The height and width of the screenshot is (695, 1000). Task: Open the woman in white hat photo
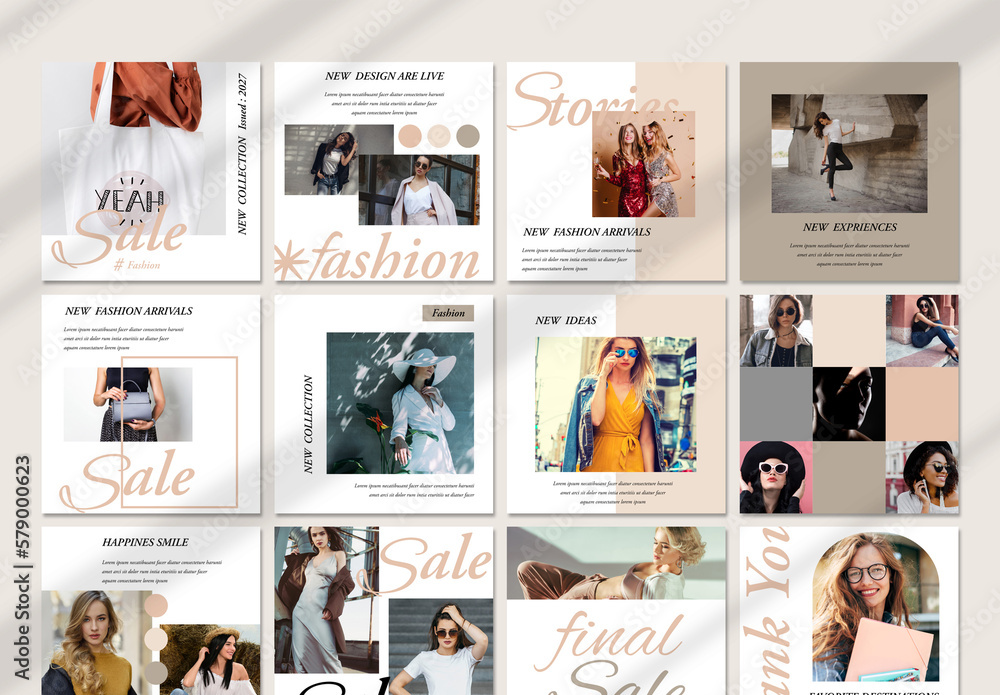coord(400,403)
